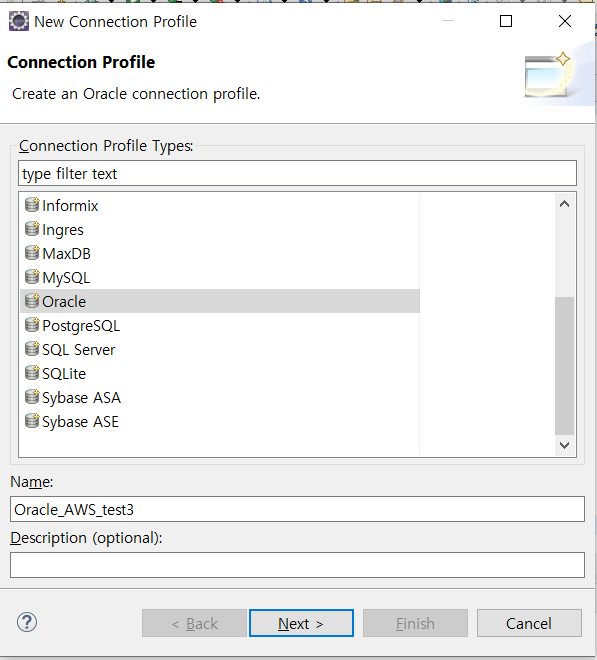Open help via the question mark icon
Screen dimensions: 597x660
click(27, 622)
